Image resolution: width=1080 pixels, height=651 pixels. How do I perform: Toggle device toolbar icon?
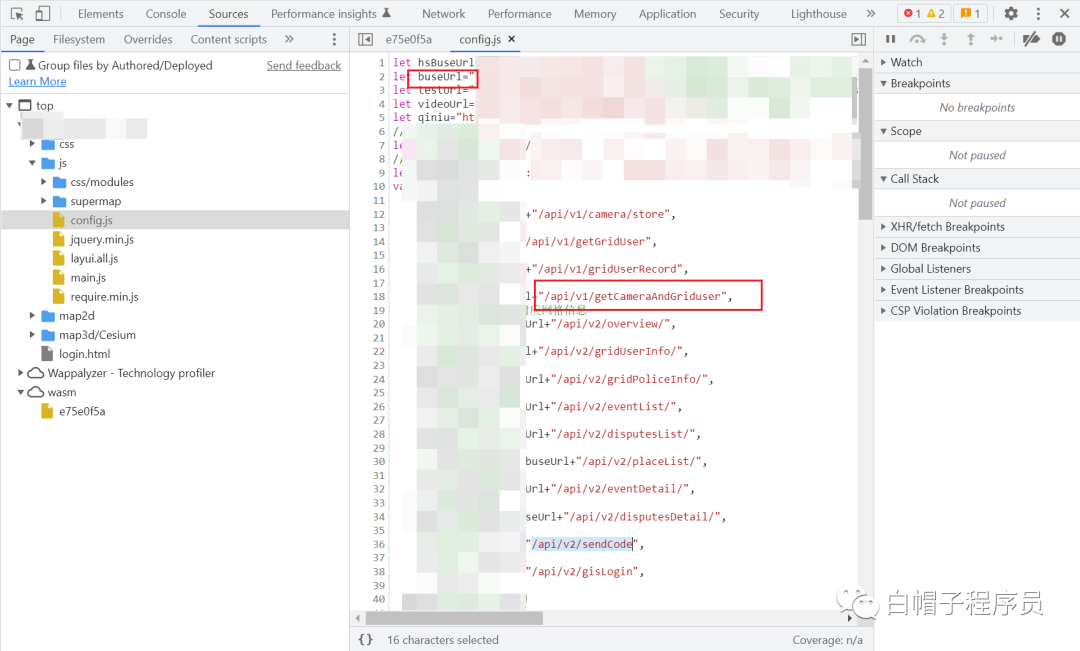pyautogui.click(x=43, y=13)
